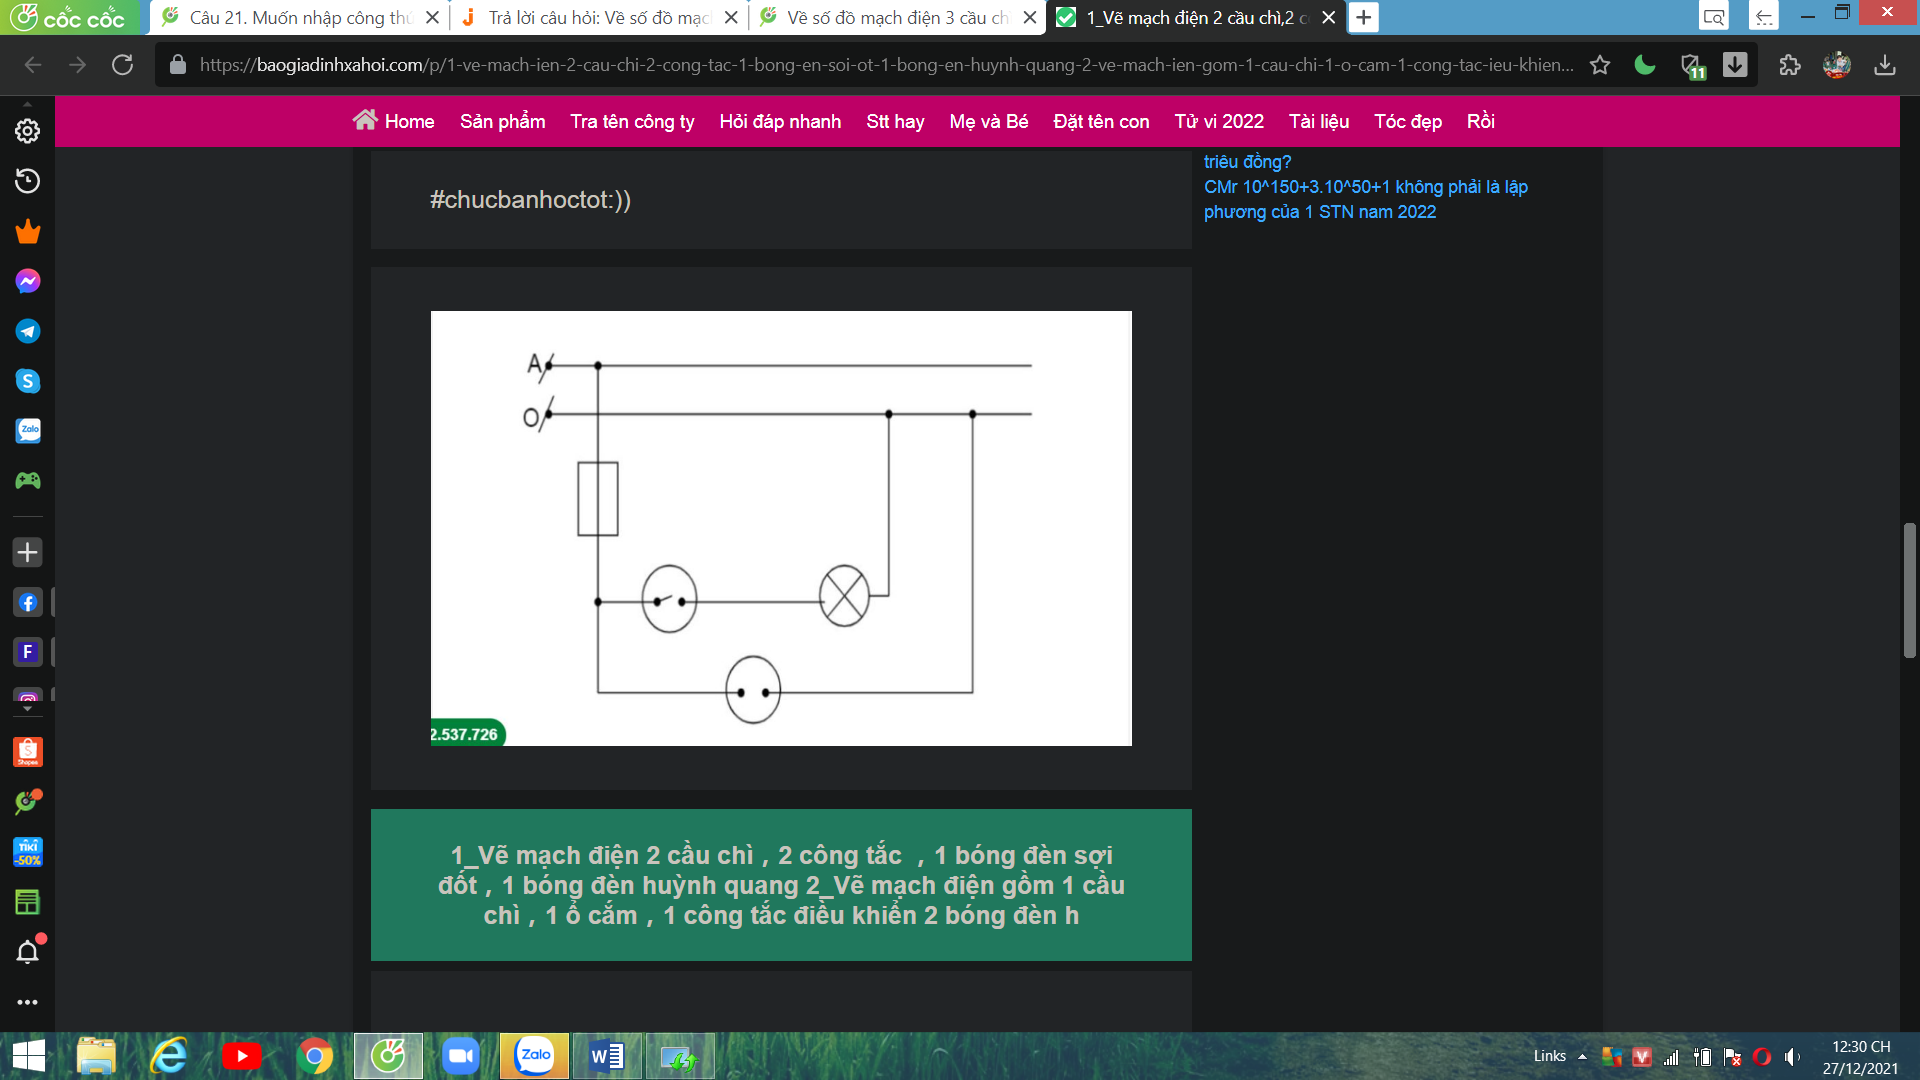Image resolution: width=1920 pixels, height=1080 pixels.
Task: Switch to 'Câu 21. Muốn nhập công thức' tab
Action: (300, 17)
